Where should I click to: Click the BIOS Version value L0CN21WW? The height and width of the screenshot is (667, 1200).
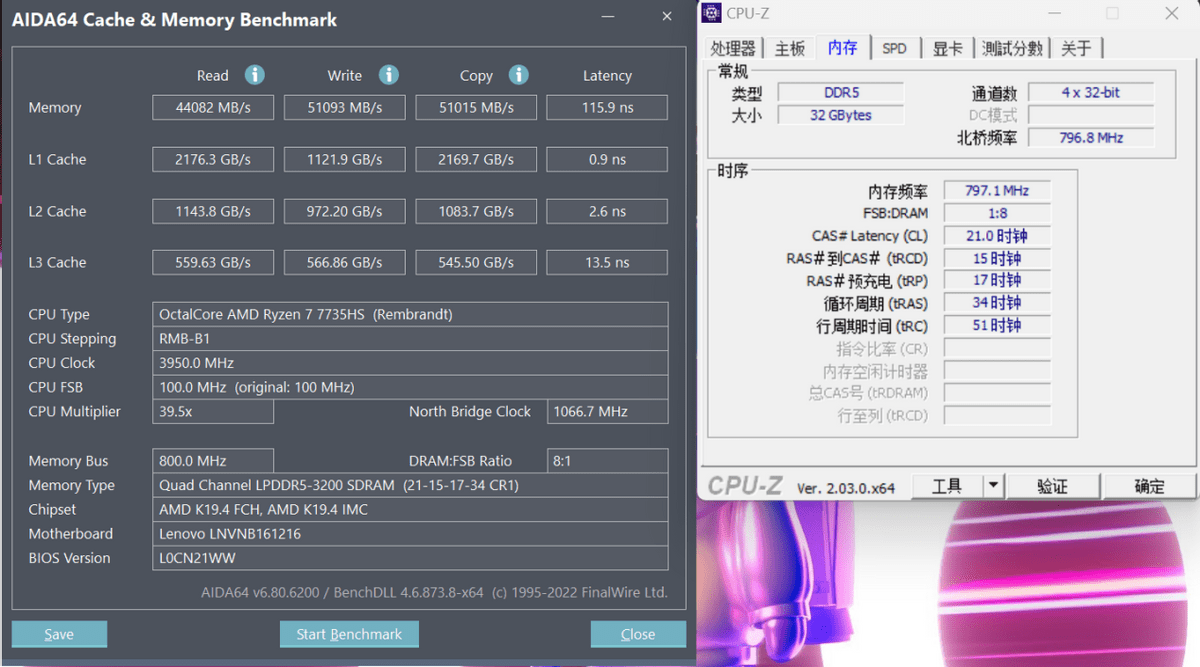(410, 558)
